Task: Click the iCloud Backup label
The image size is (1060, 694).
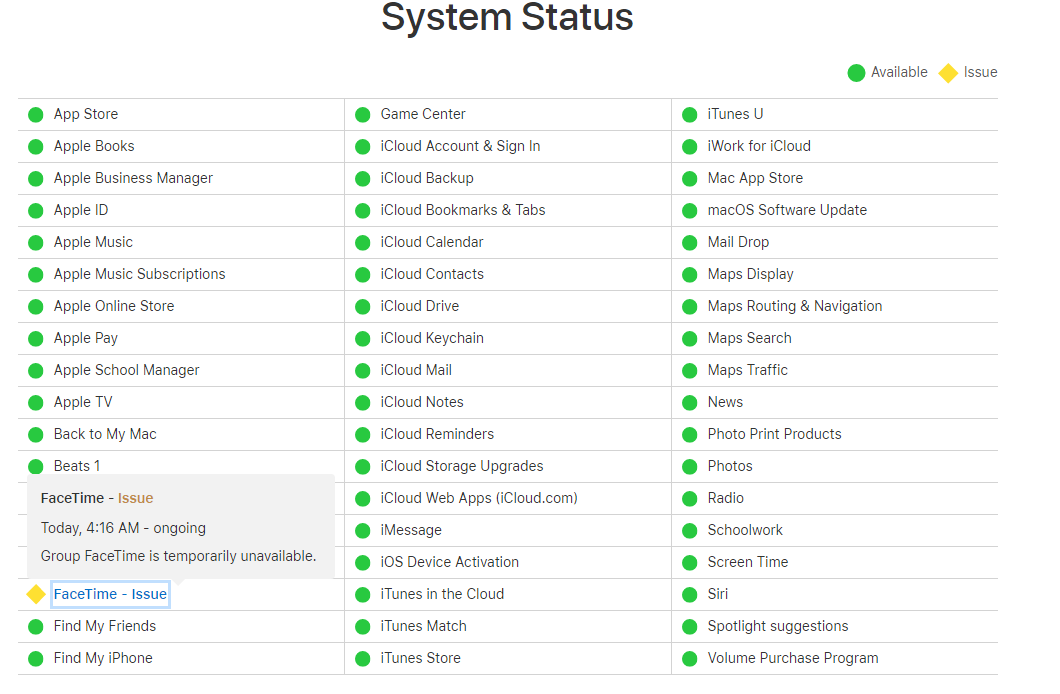Action: 427,178
